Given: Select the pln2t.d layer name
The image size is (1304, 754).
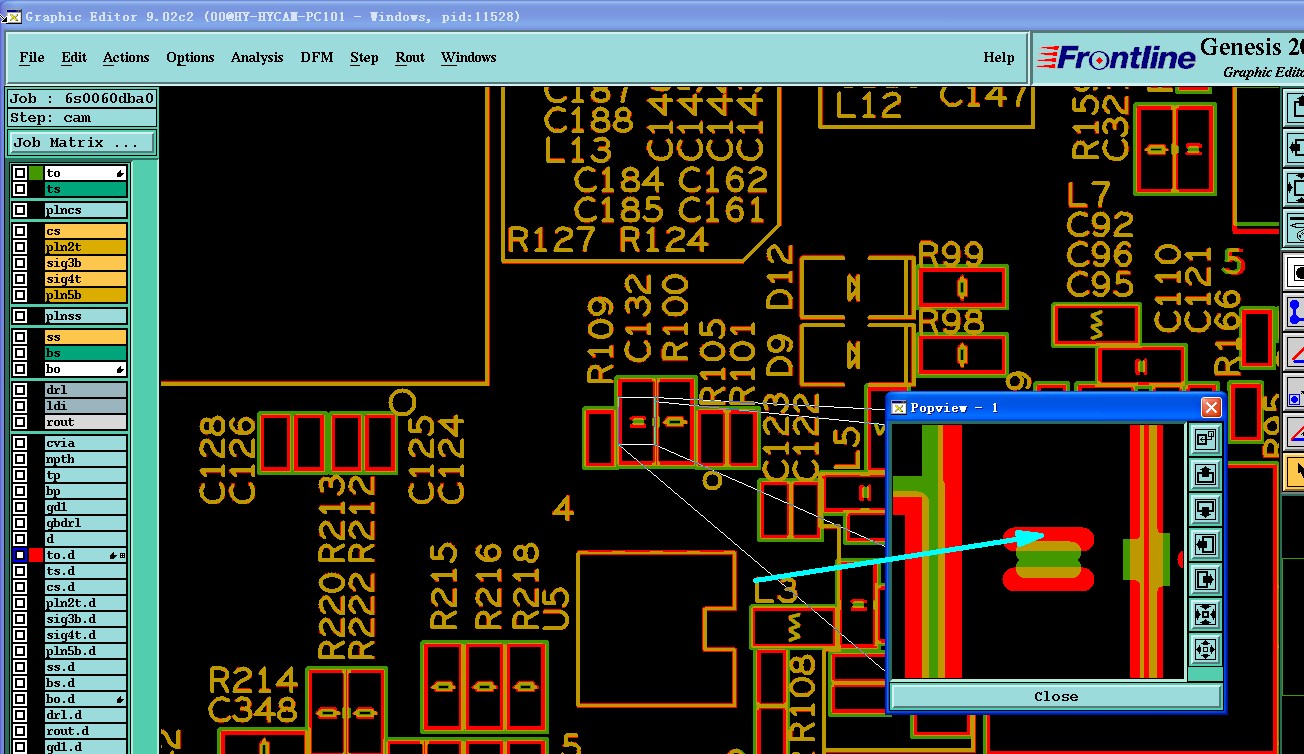Looking at the screenshot, I should tap(86, 603).
